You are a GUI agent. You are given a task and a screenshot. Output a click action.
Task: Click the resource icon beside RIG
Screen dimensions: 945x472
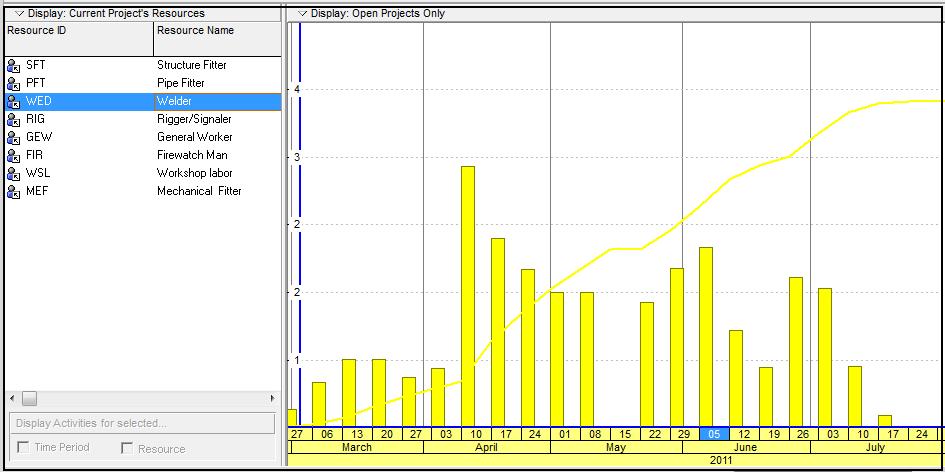[13, 120]
